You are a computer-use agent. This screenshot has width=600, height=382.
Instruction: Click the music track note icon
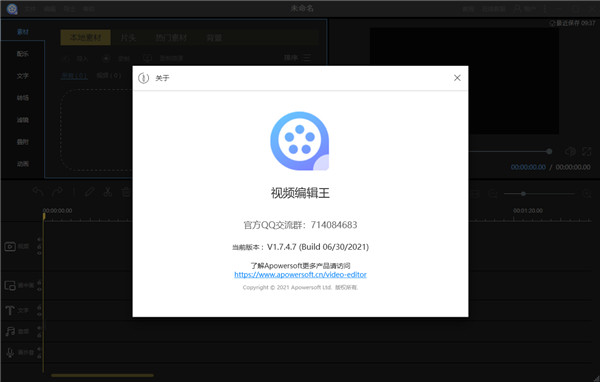10,331
